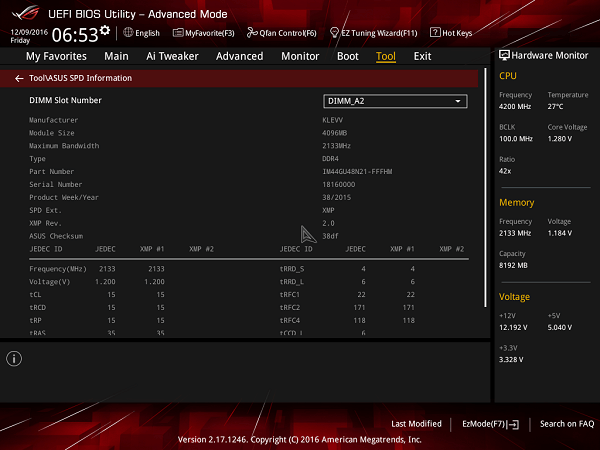Click the Voltage(V) row label

pos(49,282)
